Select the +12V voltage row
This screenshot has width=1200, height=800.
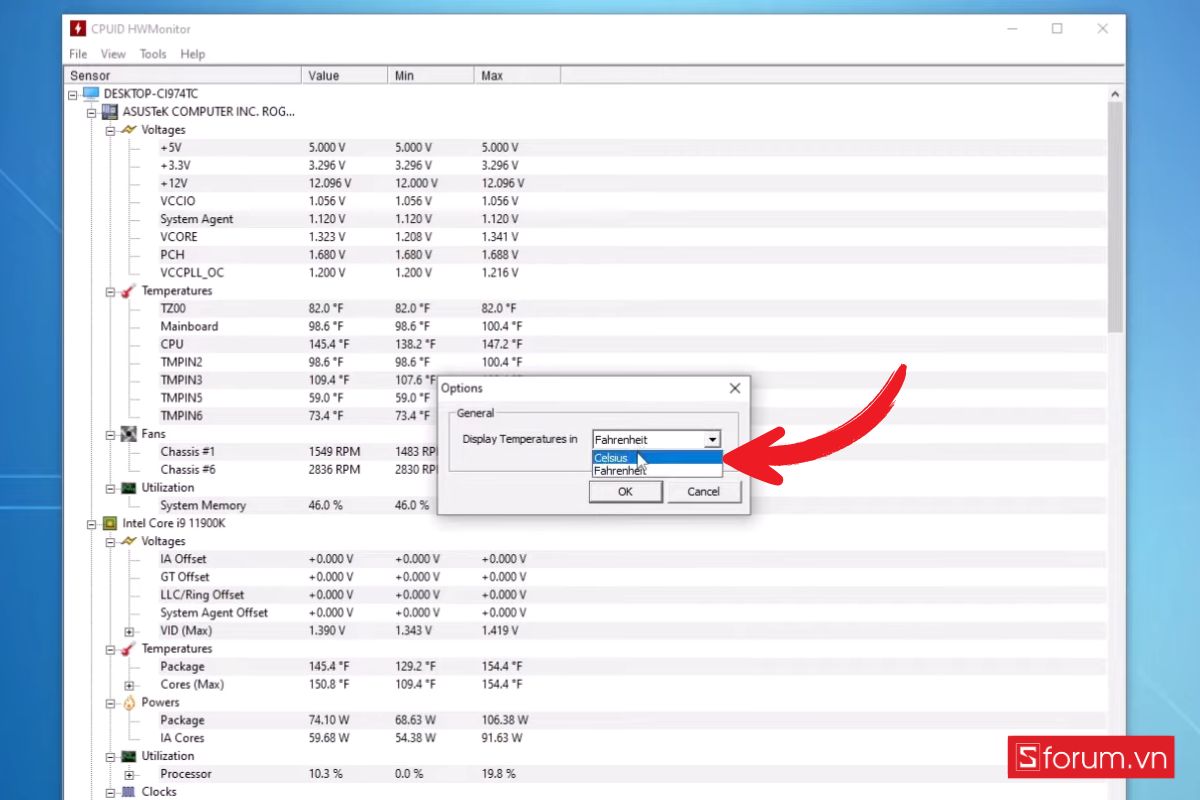(x=586, y=183)
